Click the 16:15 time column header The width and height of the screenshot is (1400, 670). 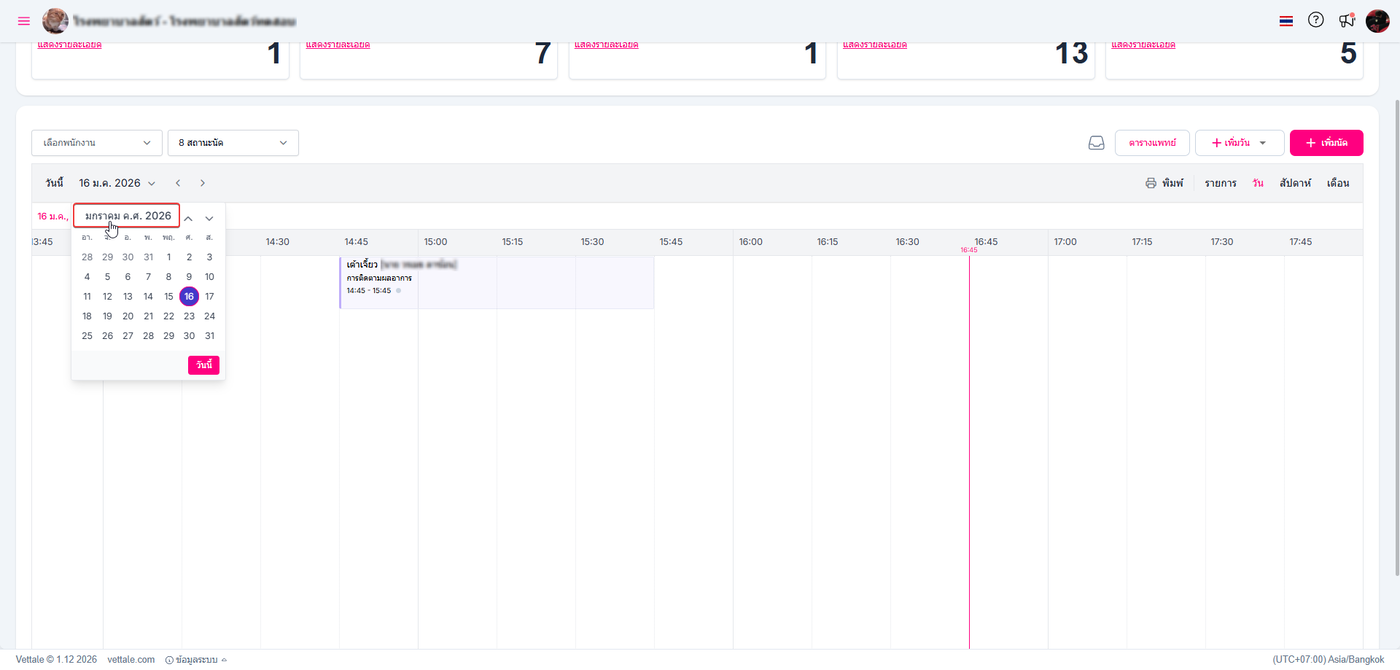click(x=828, y=242)
